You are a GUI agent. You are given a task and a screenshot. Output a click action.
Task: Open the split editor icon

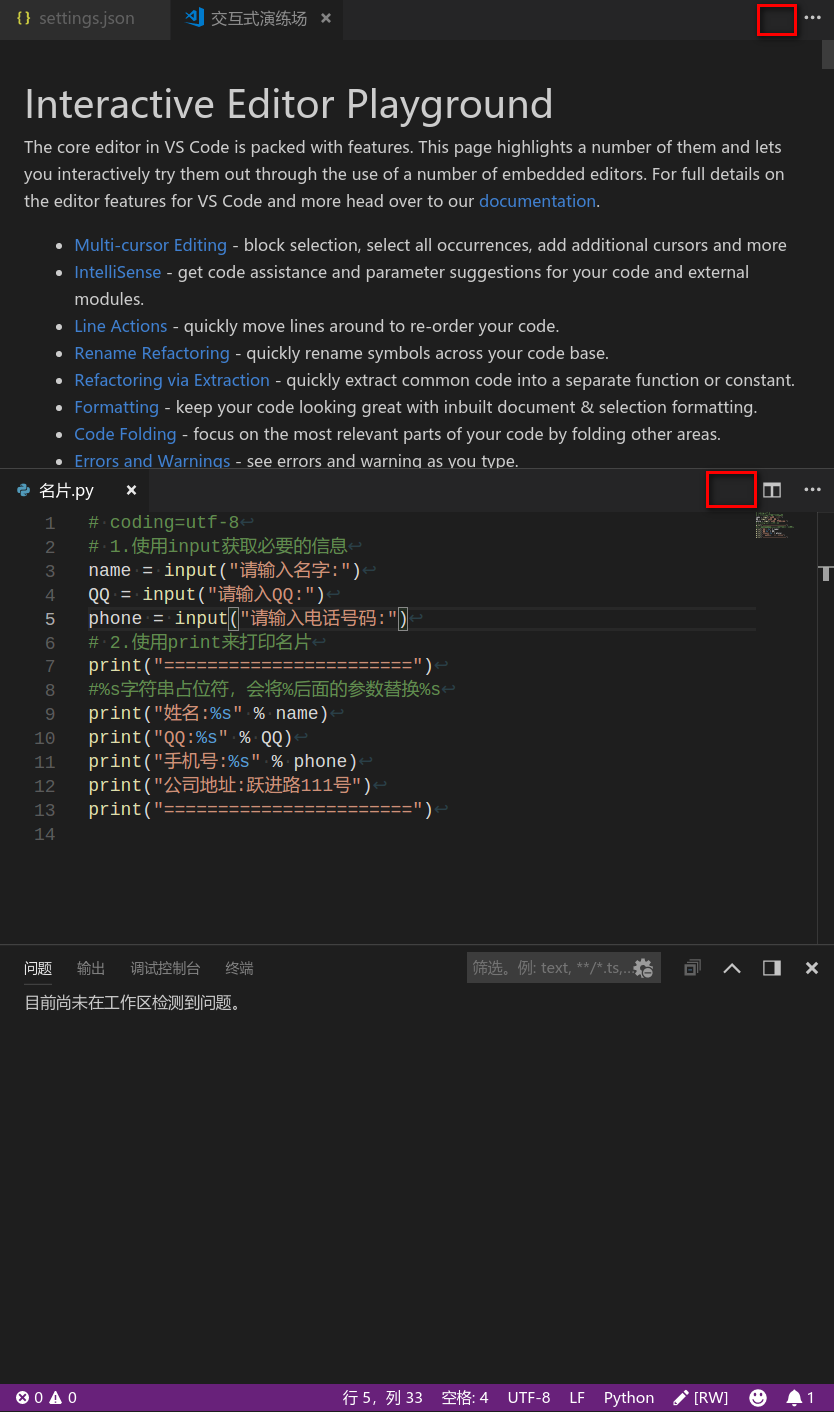771,490
